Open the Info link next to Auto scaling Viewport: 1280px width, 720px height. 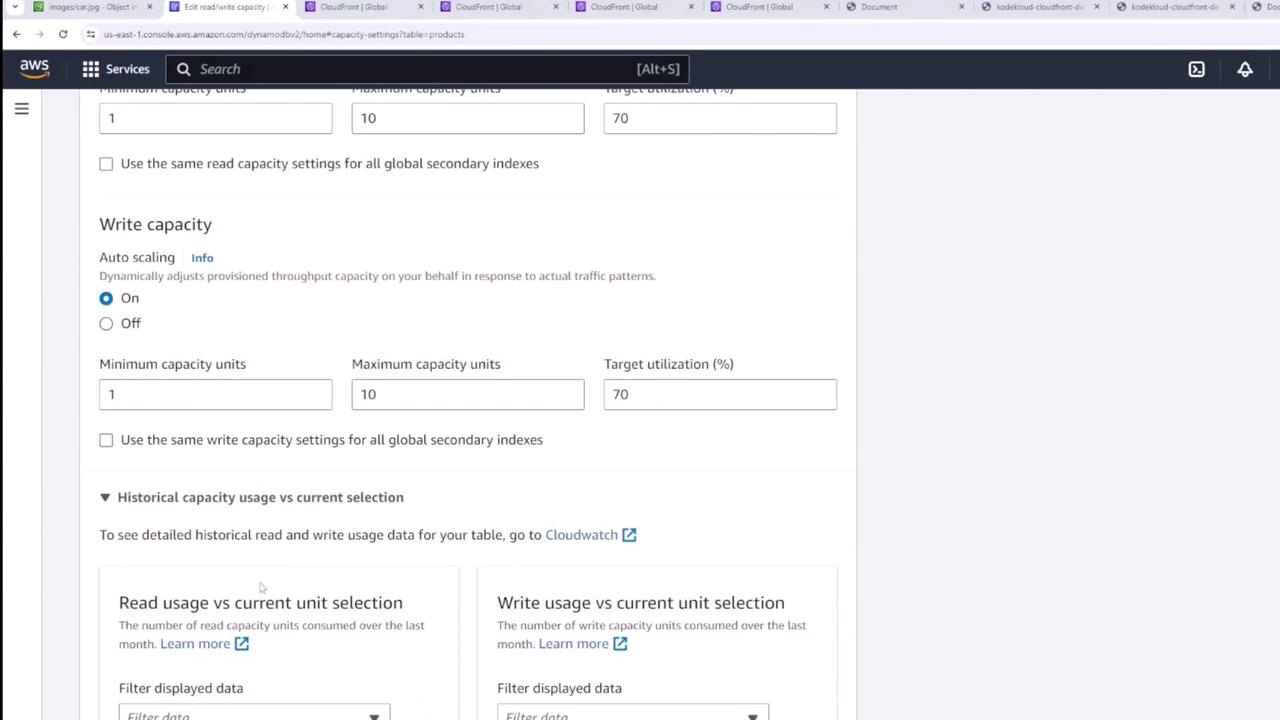coord(202,258)
